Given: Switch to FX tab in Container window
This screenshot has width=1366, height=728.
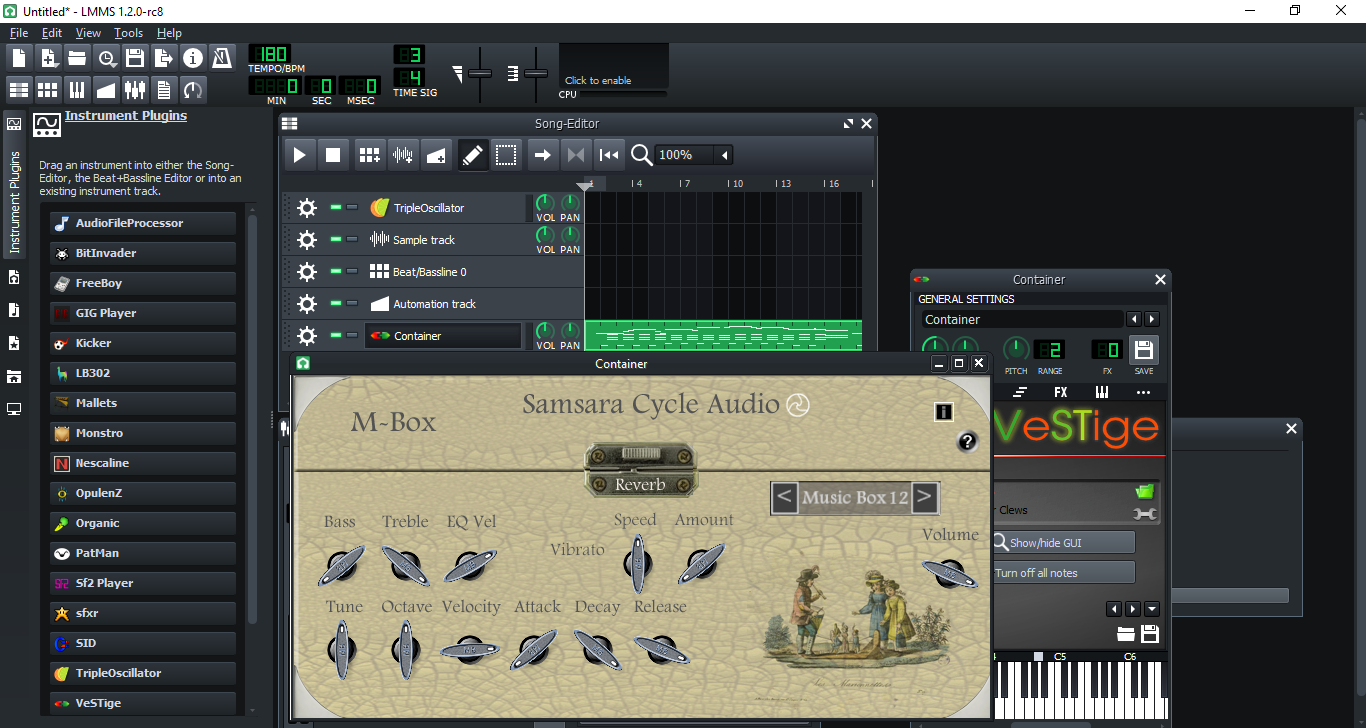Looking at the screenshot, I should (1061, 392).
